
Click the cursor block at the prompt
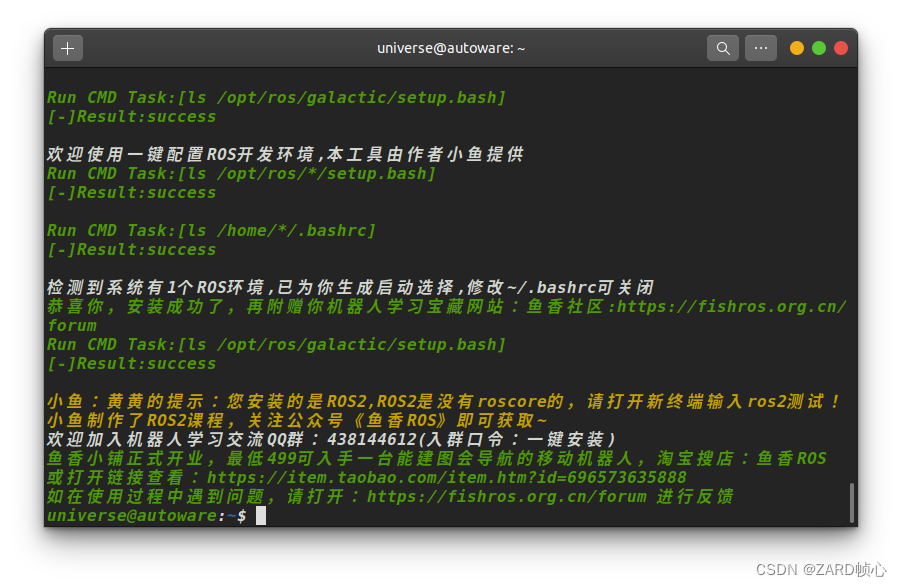point(261,516)
